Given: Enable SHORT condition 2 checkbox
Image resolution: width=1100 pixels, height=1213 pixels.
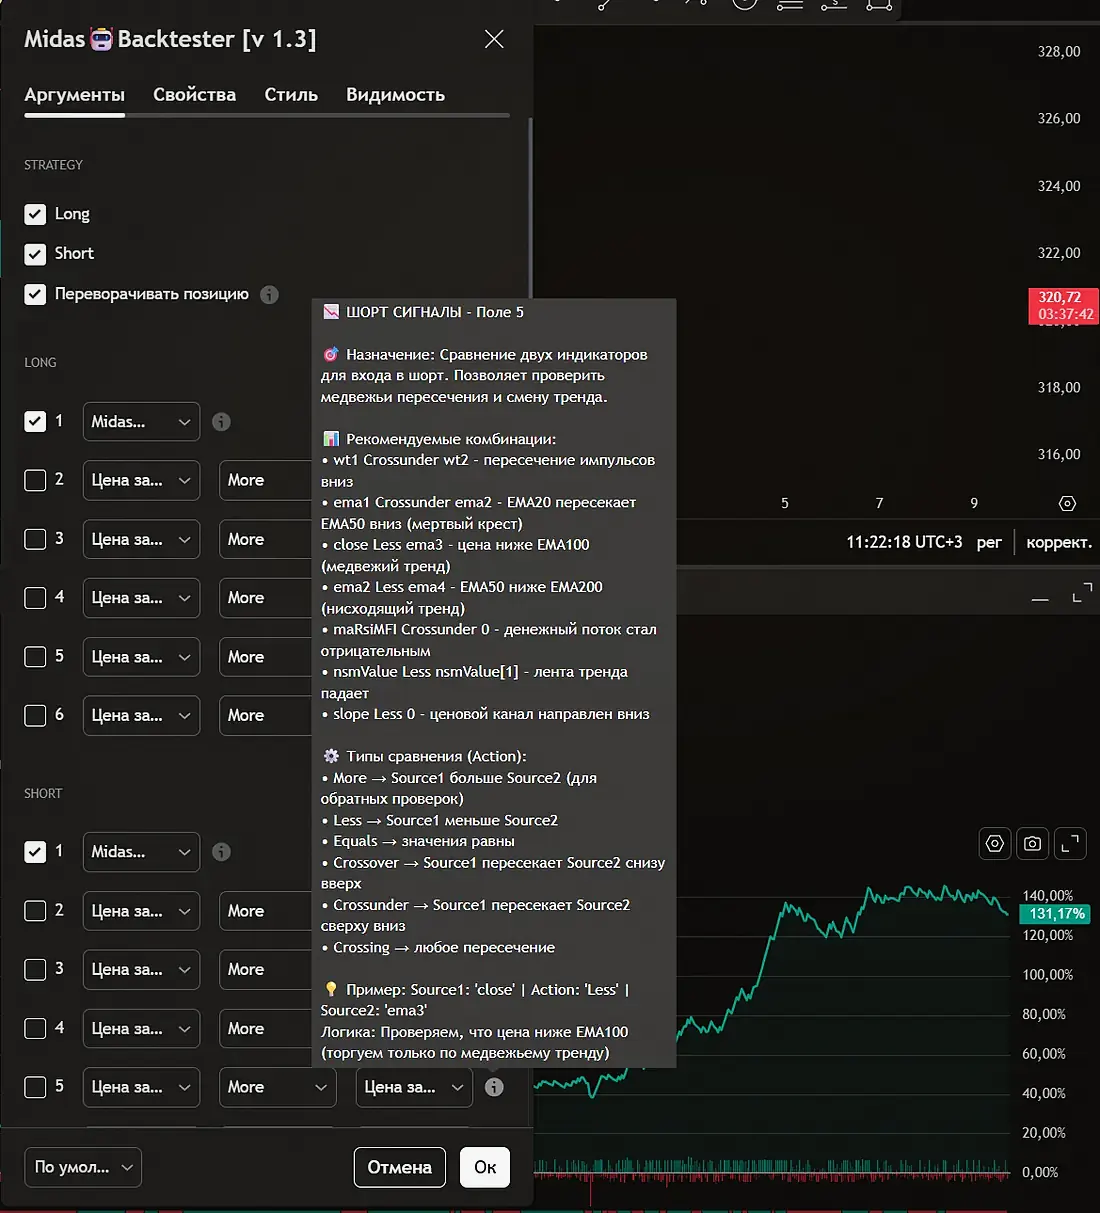Looking at the screenshot, I should 35,911.
